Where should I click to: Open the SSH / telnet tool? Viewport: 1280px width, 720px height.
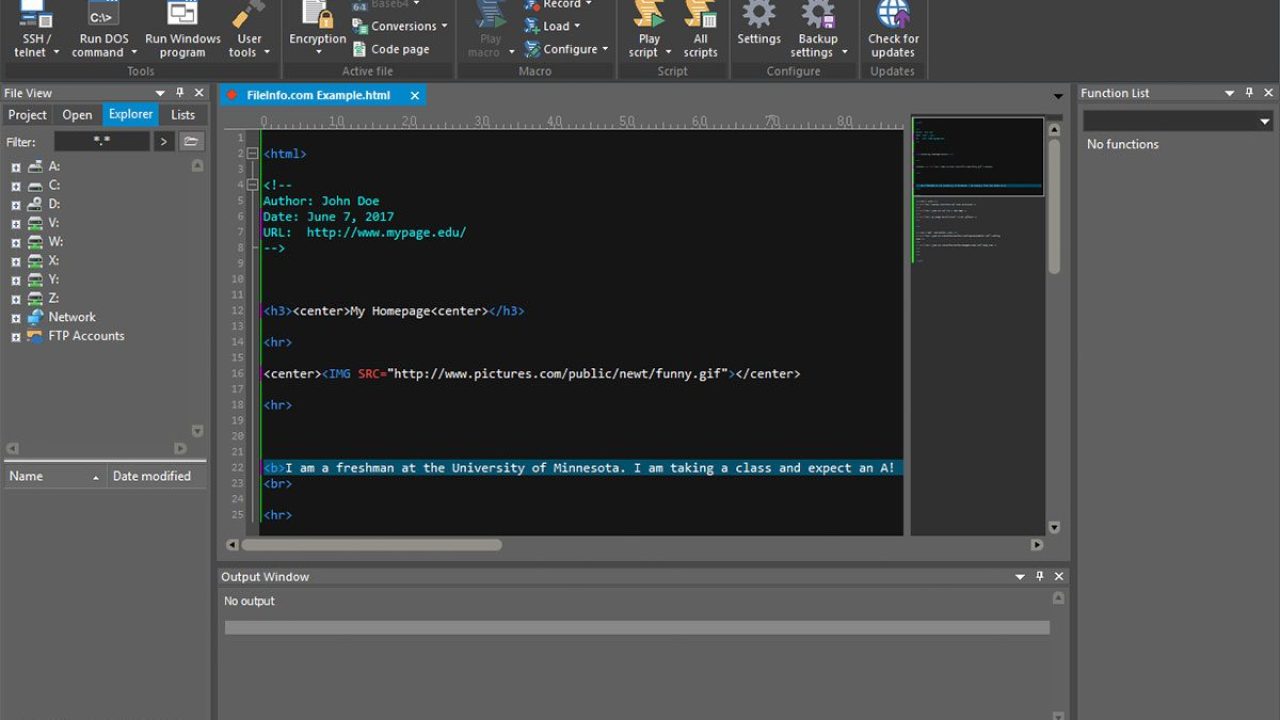click(x=37, y=30)
